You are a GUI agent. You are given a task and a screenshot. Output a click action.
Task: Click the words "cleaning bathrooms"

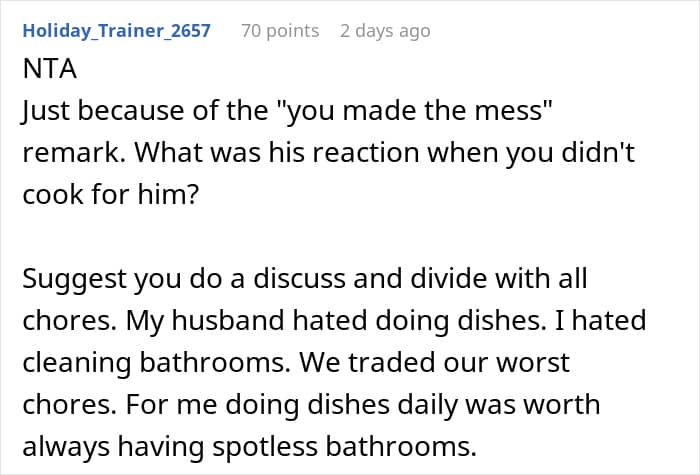154,362
